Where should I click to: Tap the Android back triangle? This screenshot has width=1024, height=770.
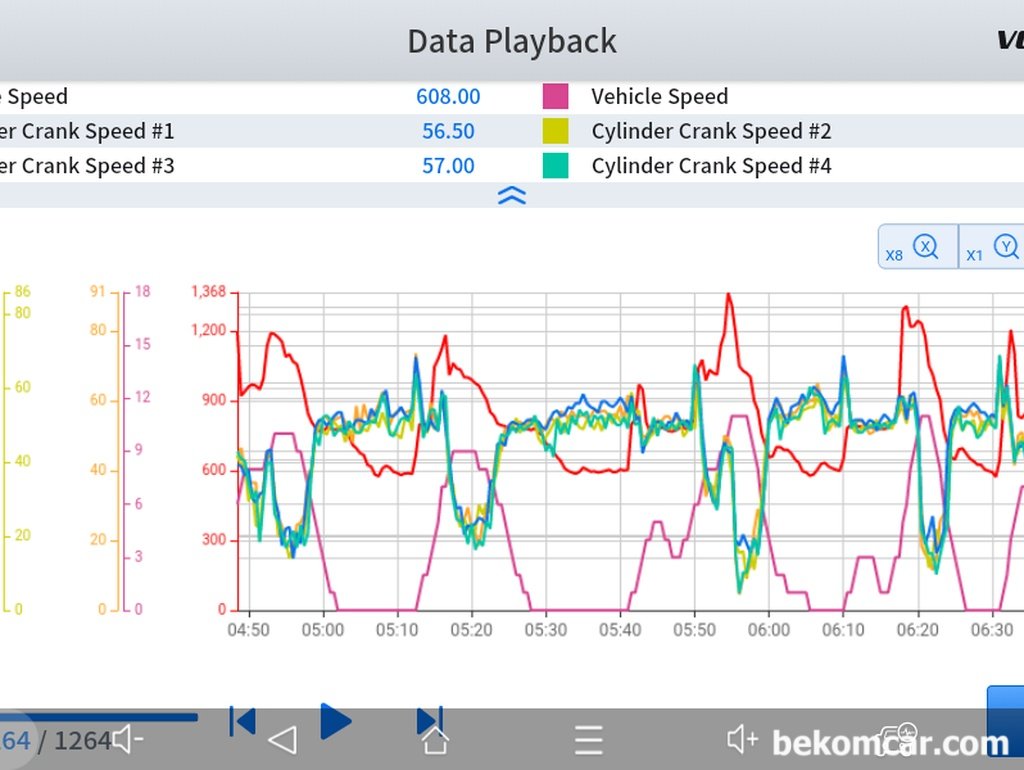(x=283, y=741)
